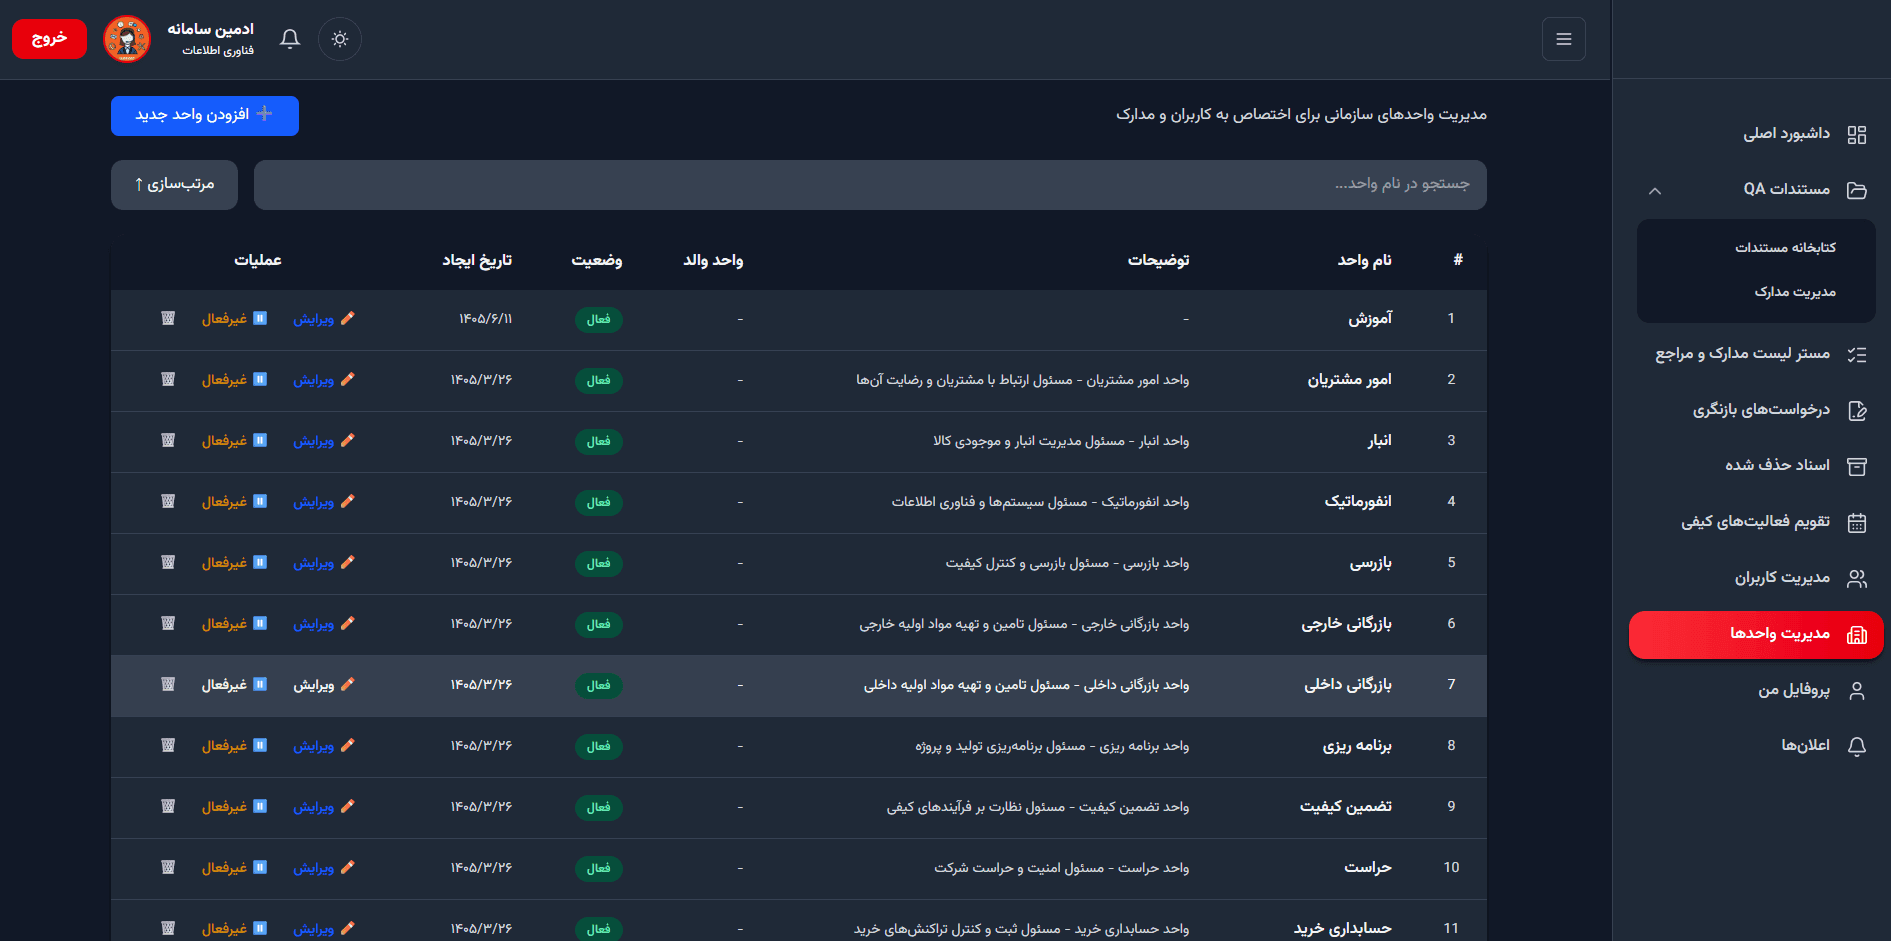Click the trash icon in the تضمین کیفیت row
This screenshot has width=1891, height=941.
point(168,806)
